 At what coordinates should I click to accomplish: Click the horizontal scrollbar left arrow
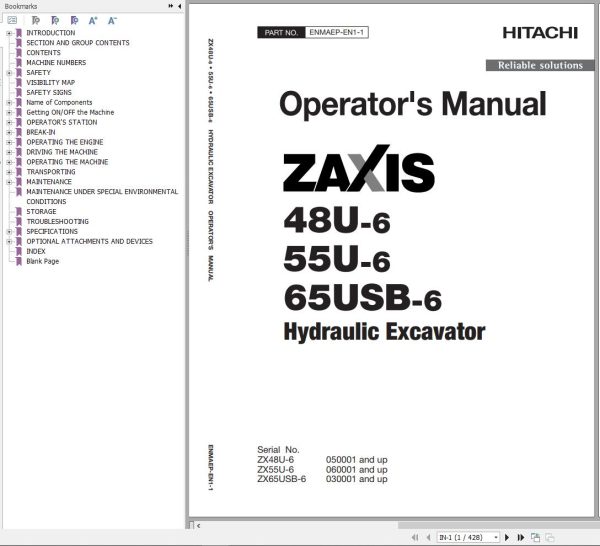198,525
